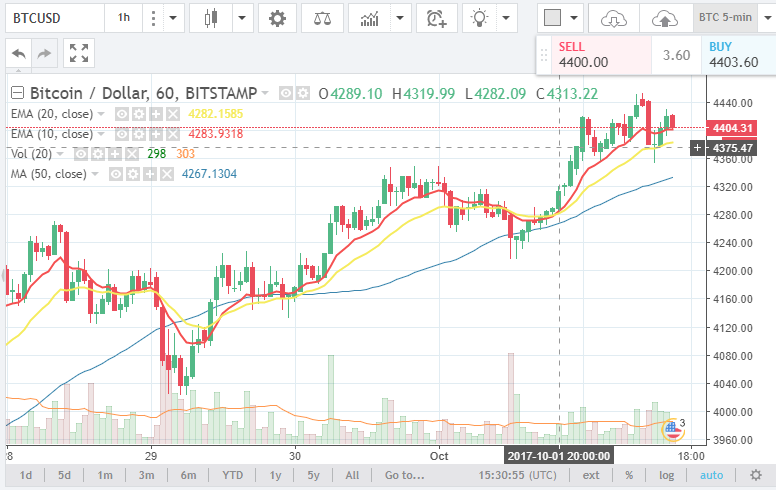776x490 pixels.
Task: Remove the MA (50, close) indicator
Action: pos(167,174)
